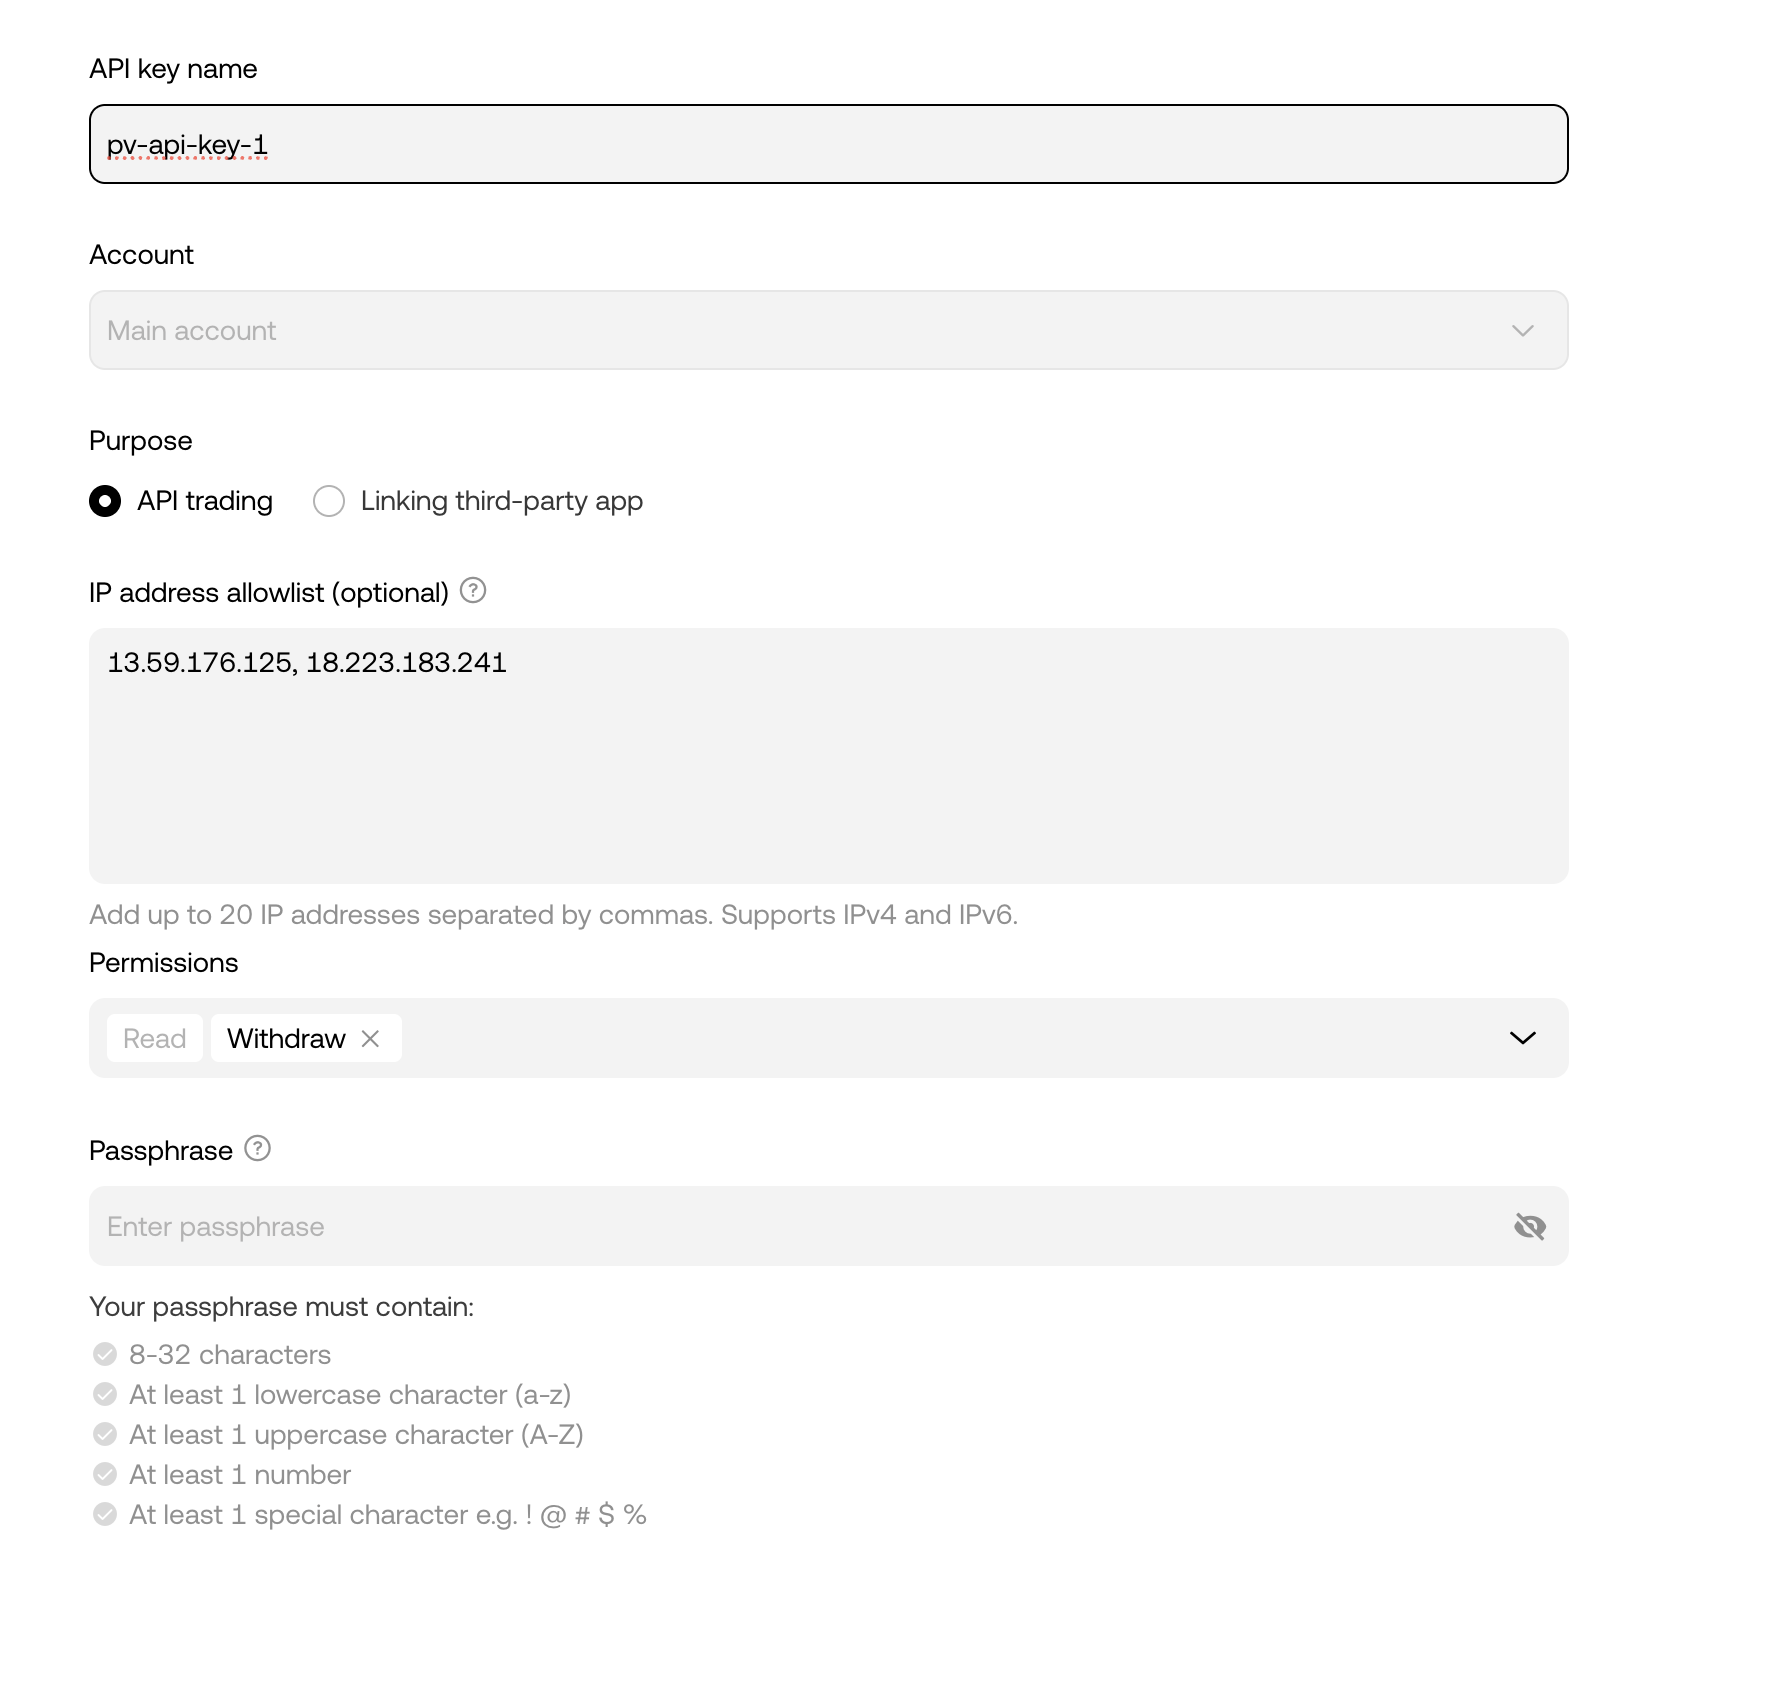Image resolution: width=1784 pixels, height=1696 pixels.
Task: Open the Main account dropdown
Action: 828,330
